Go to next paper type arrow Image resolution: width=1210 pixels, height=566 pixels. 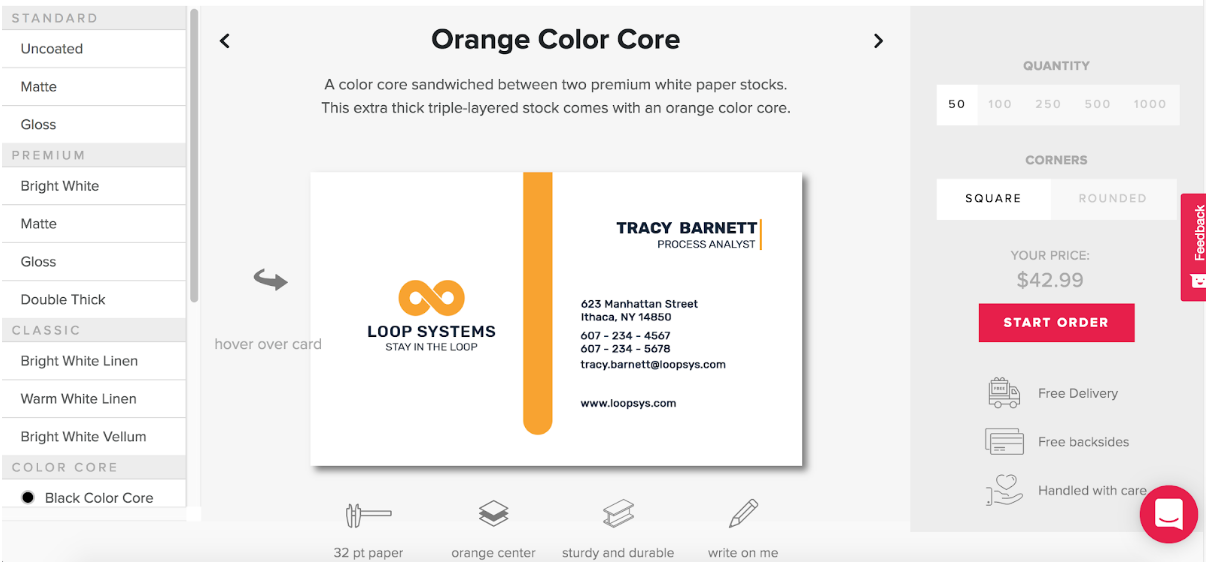pos(878,41)
